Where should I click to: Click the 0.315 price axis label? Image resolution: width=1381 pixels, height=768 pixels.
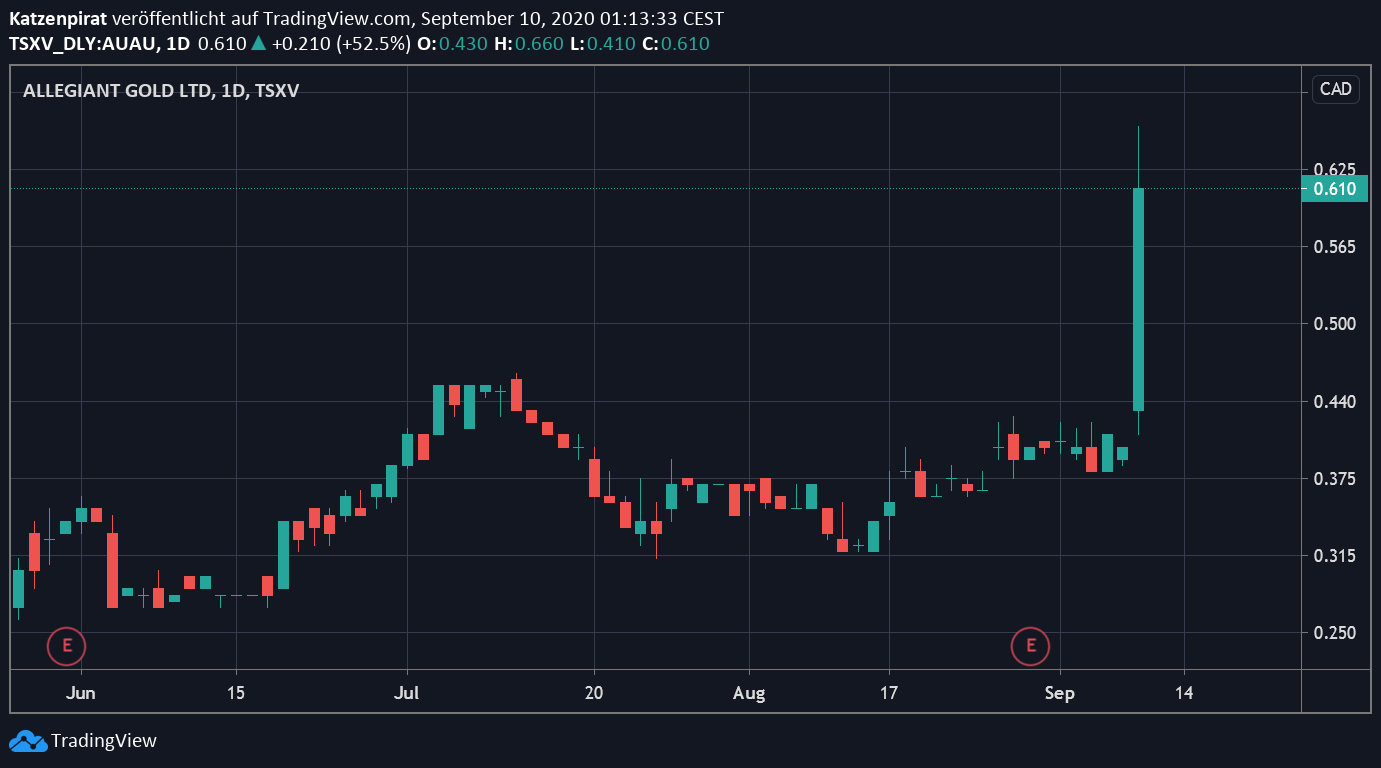click(x=1336, y=555)
